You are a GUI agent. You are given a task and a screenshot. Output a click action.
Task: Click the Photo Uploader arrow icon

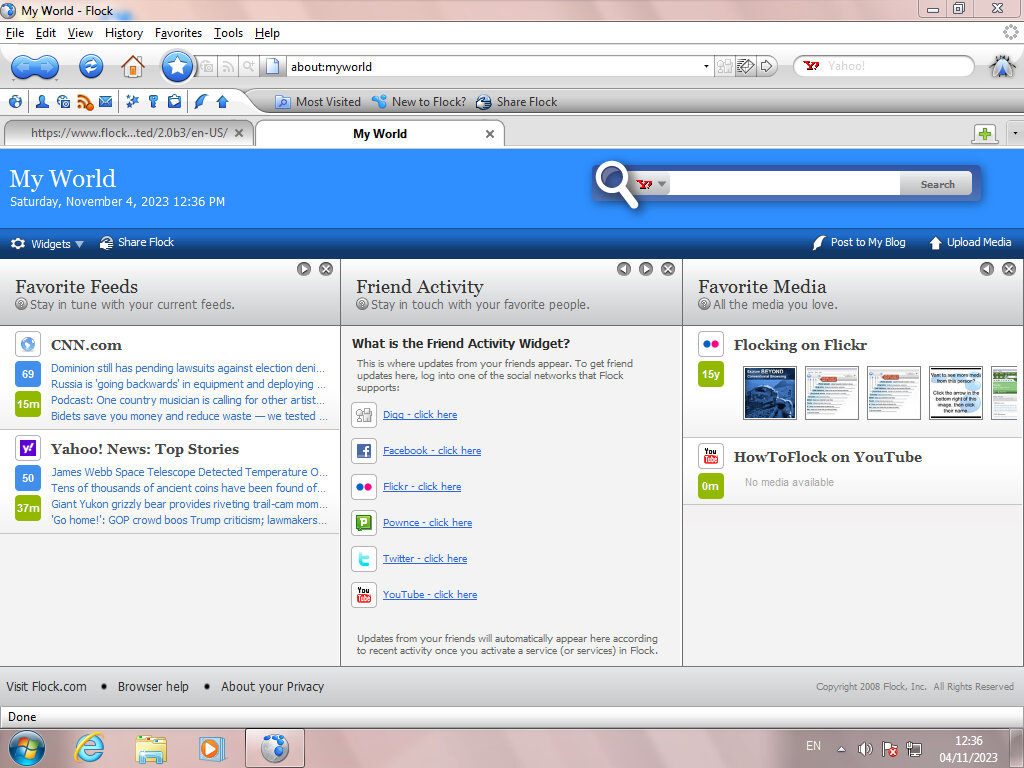(x=222, y=101)
